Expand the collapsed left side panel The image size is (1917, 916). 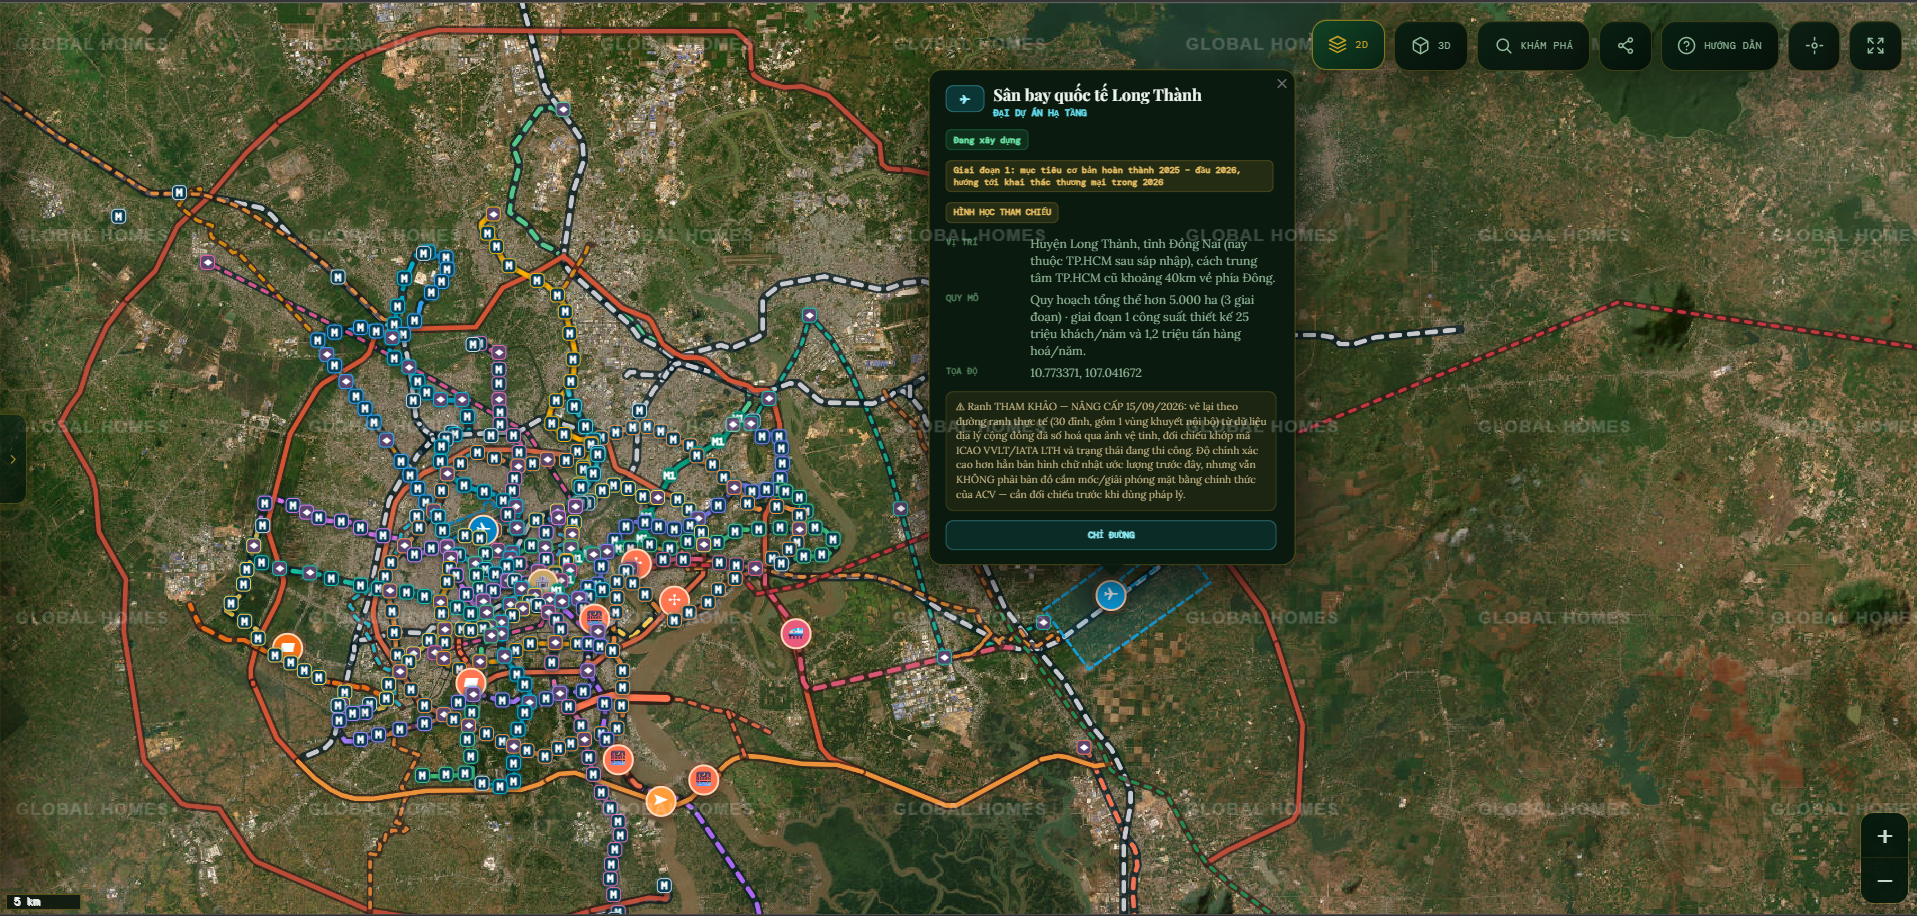tap(12, 459)
